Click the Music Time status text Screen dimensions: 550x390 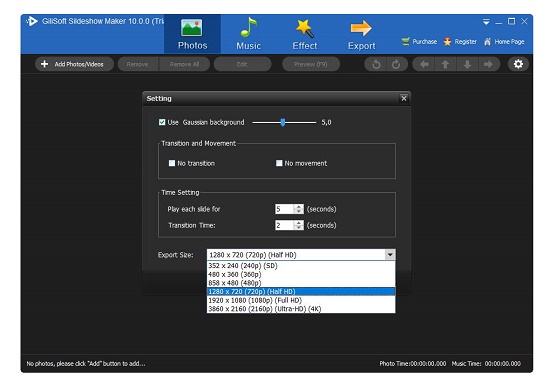click(x=486, y=364)
